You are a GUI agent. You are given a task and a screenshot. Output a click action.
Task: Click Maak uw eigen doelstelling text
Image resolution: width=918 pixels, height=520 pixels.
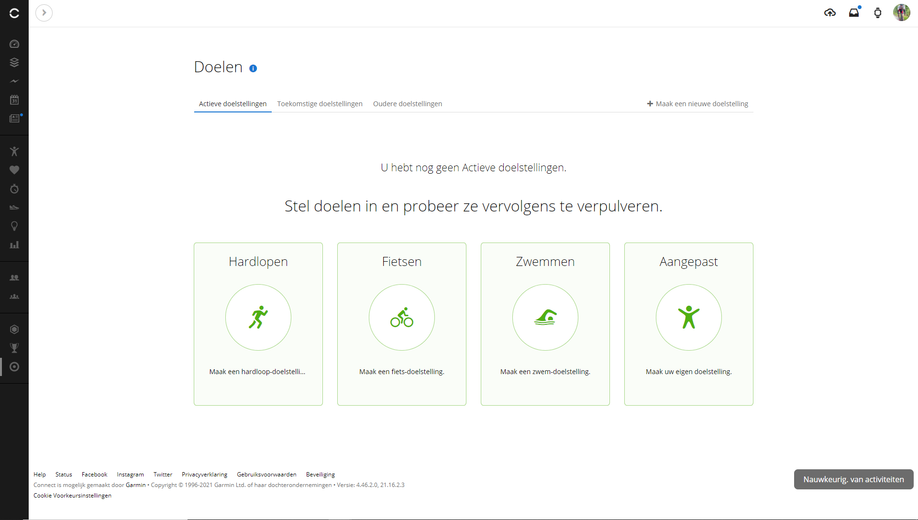[688, 372]
